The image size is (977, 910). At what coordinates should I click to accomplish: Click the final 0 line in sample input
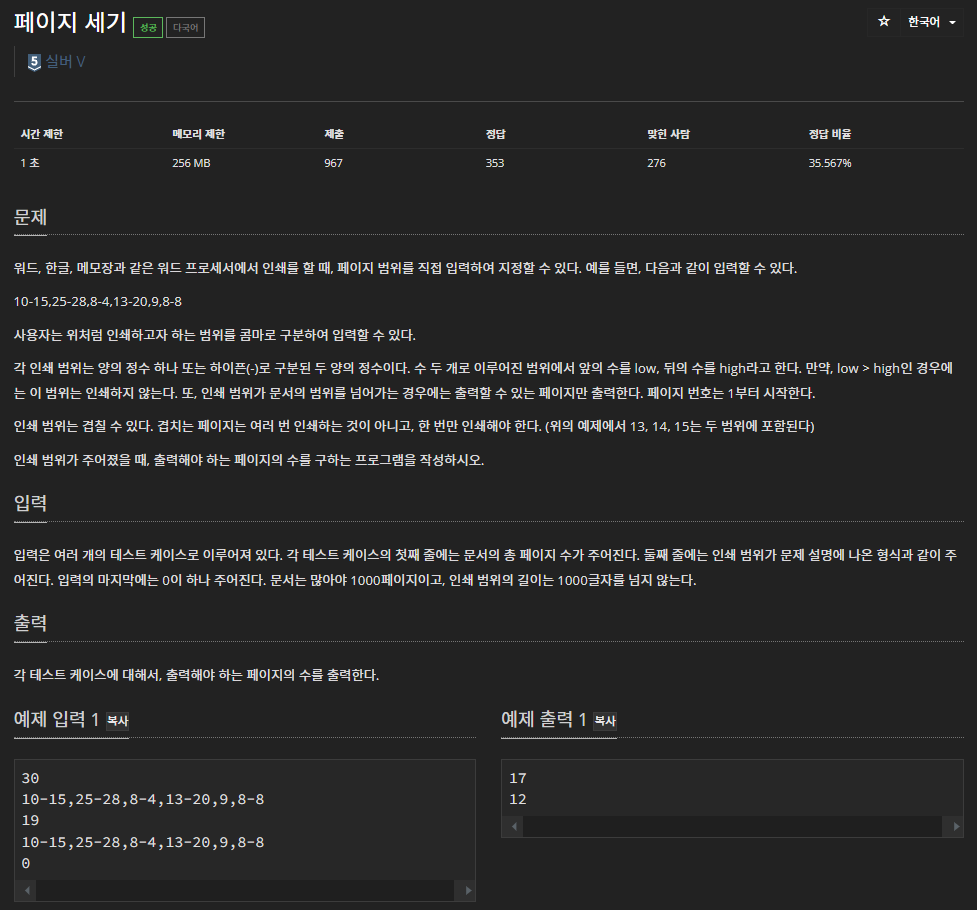tap(26, 863)
